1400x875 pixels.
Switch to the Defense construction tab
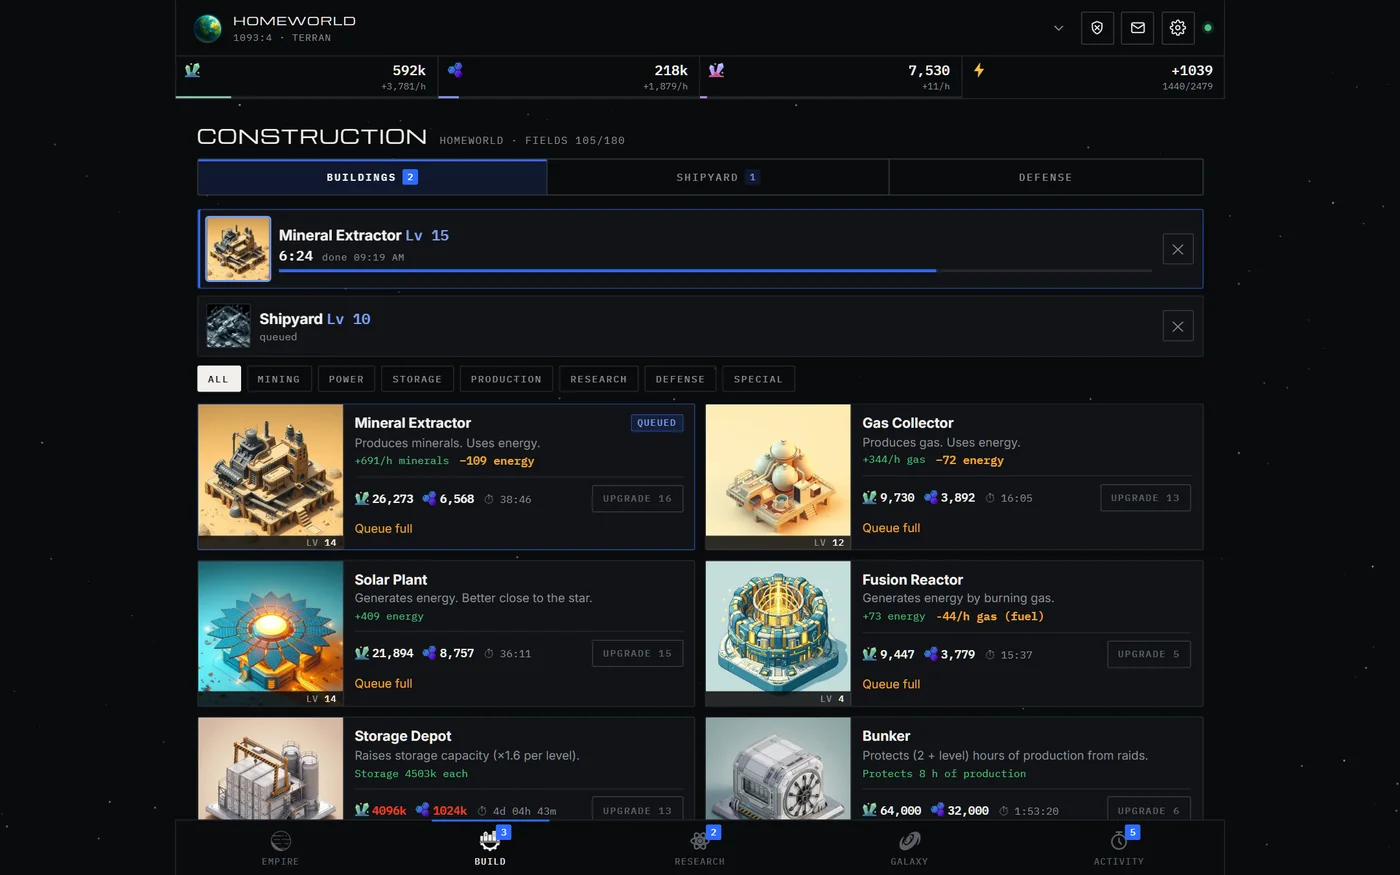click(1046, 177)
